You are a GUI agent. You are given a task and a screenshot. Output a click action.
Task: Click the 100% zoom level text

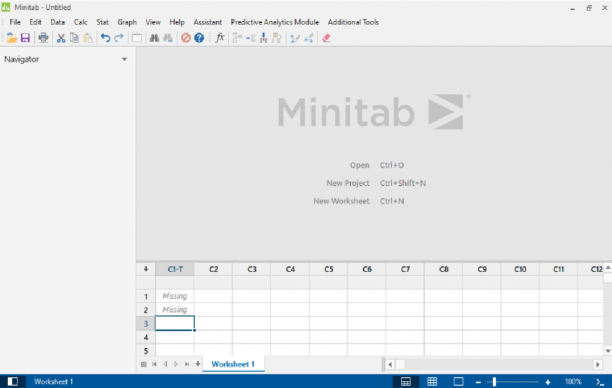(573, 382)
